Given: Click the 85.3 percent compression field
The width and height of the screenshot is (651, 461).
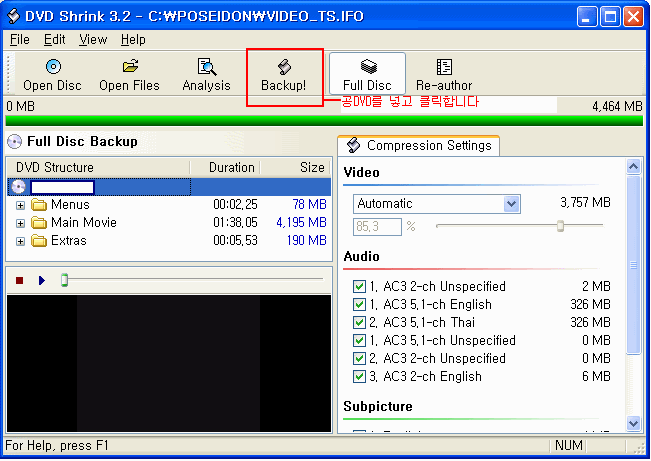Looking at the screenshot, I should (377, 227).
